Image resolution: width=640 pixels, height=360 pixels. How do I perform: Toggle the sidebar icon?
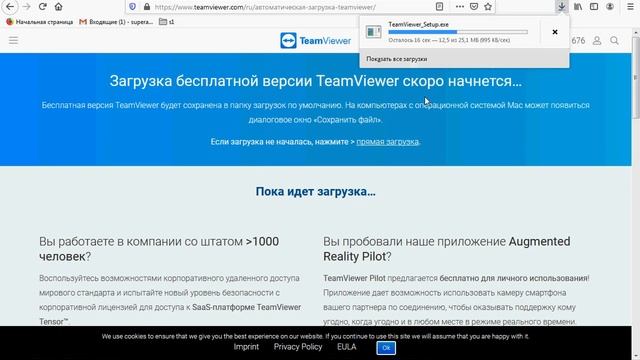[594, 7]
